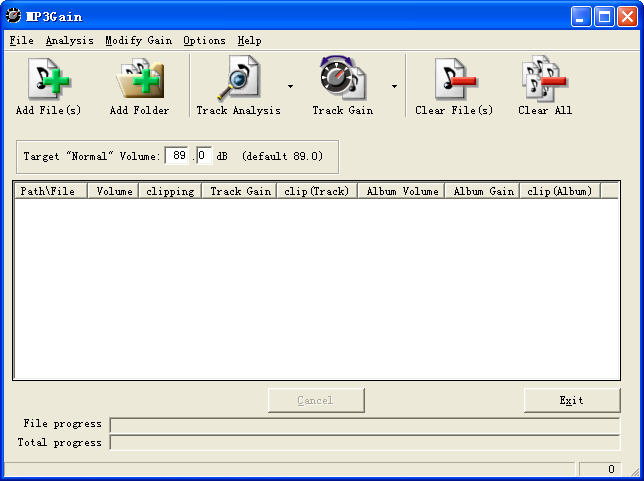
Task: Click the Clear File(s) icon
Action: click(x=454, y=79)
